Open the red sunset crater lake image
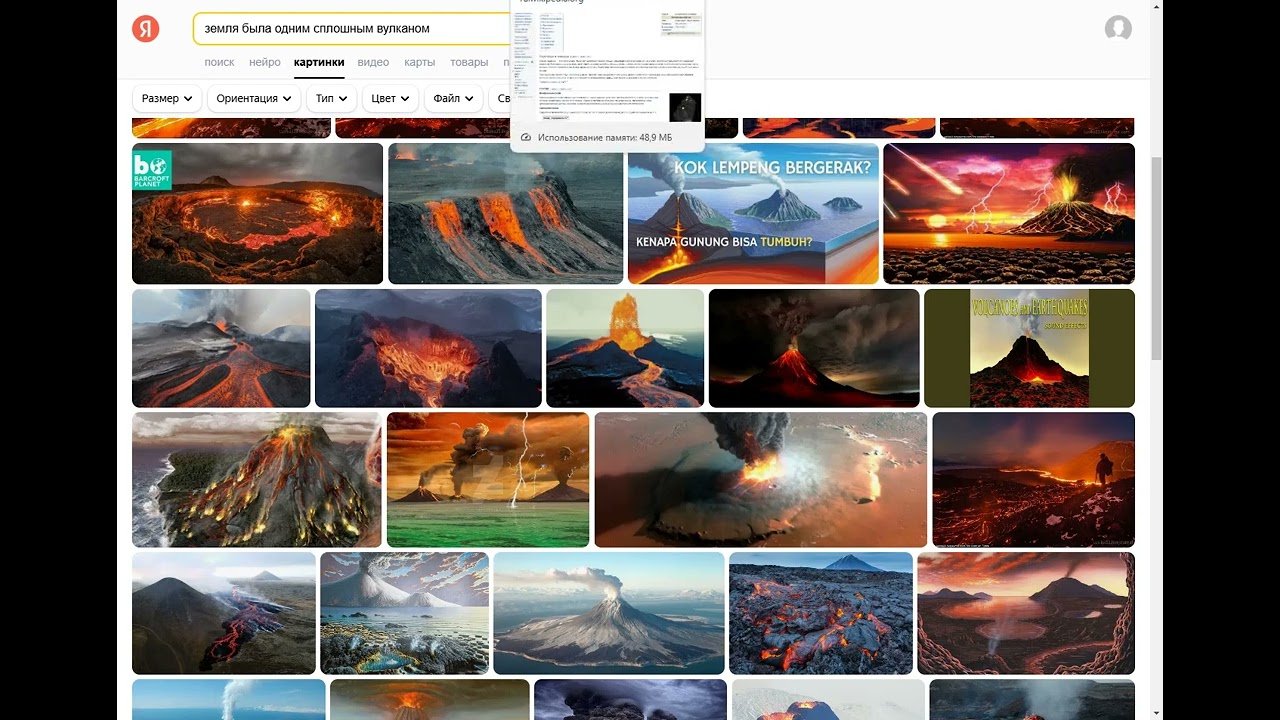Image resolution: width=1280 pixels, height=720 pixels. [1026, 613]
